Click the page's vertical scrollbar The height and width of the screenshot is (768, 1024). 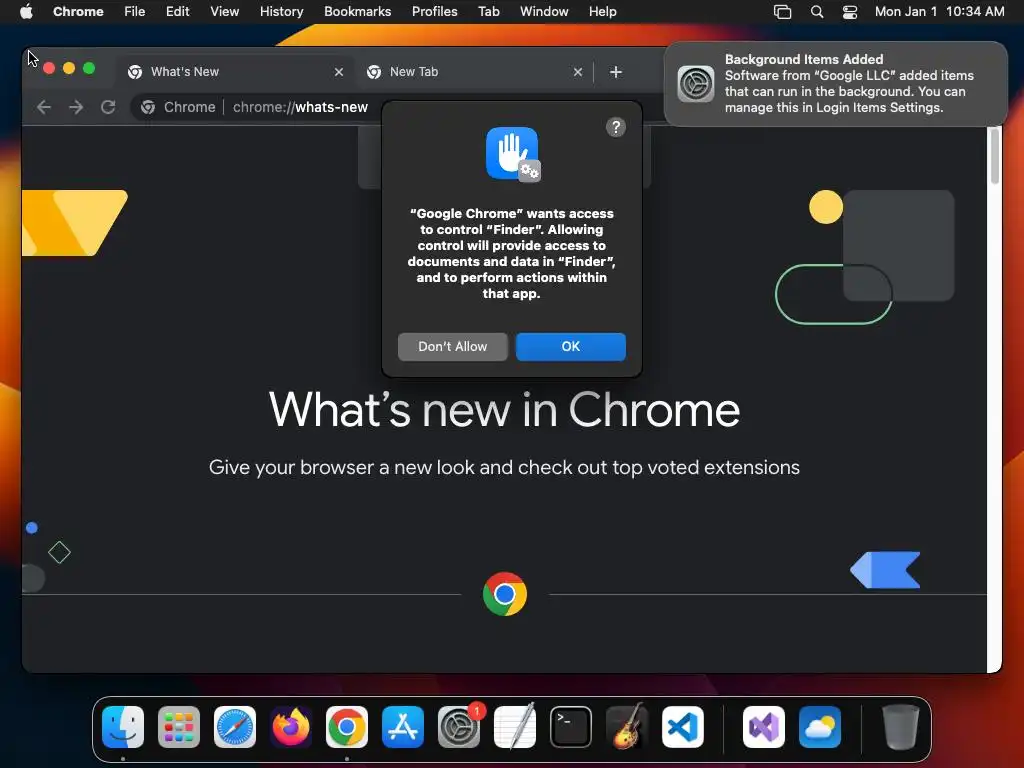pos(994,155)
